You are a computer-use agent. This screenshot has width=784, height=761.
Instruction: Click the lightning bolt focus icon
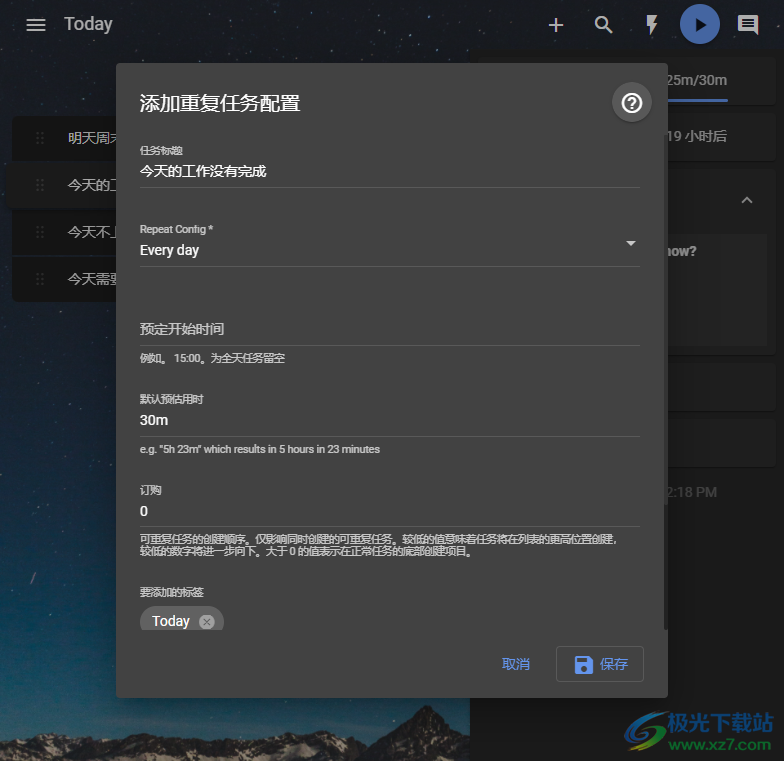652,25
